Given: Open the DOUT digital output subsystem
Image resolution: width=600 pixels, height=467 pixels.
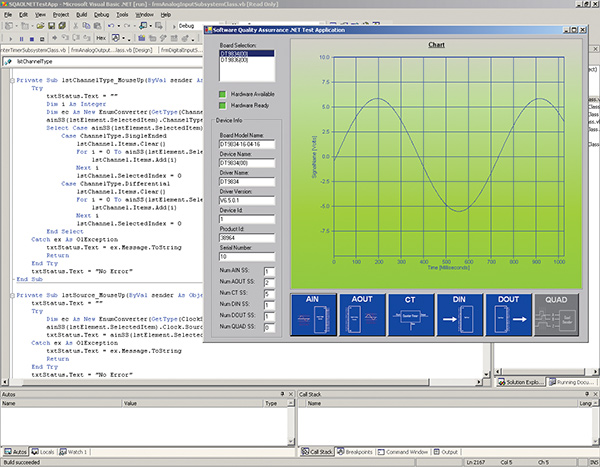Looking at the screenshot, I should [509, 314].
